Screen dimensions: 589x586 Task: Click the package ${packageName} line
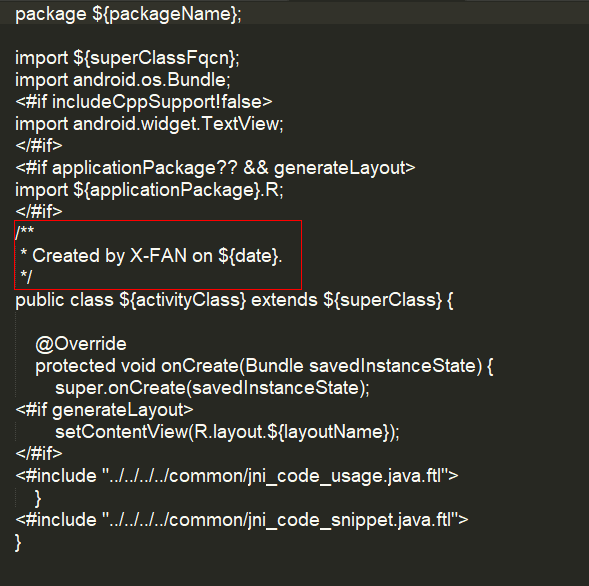click(x=128, y=15)
